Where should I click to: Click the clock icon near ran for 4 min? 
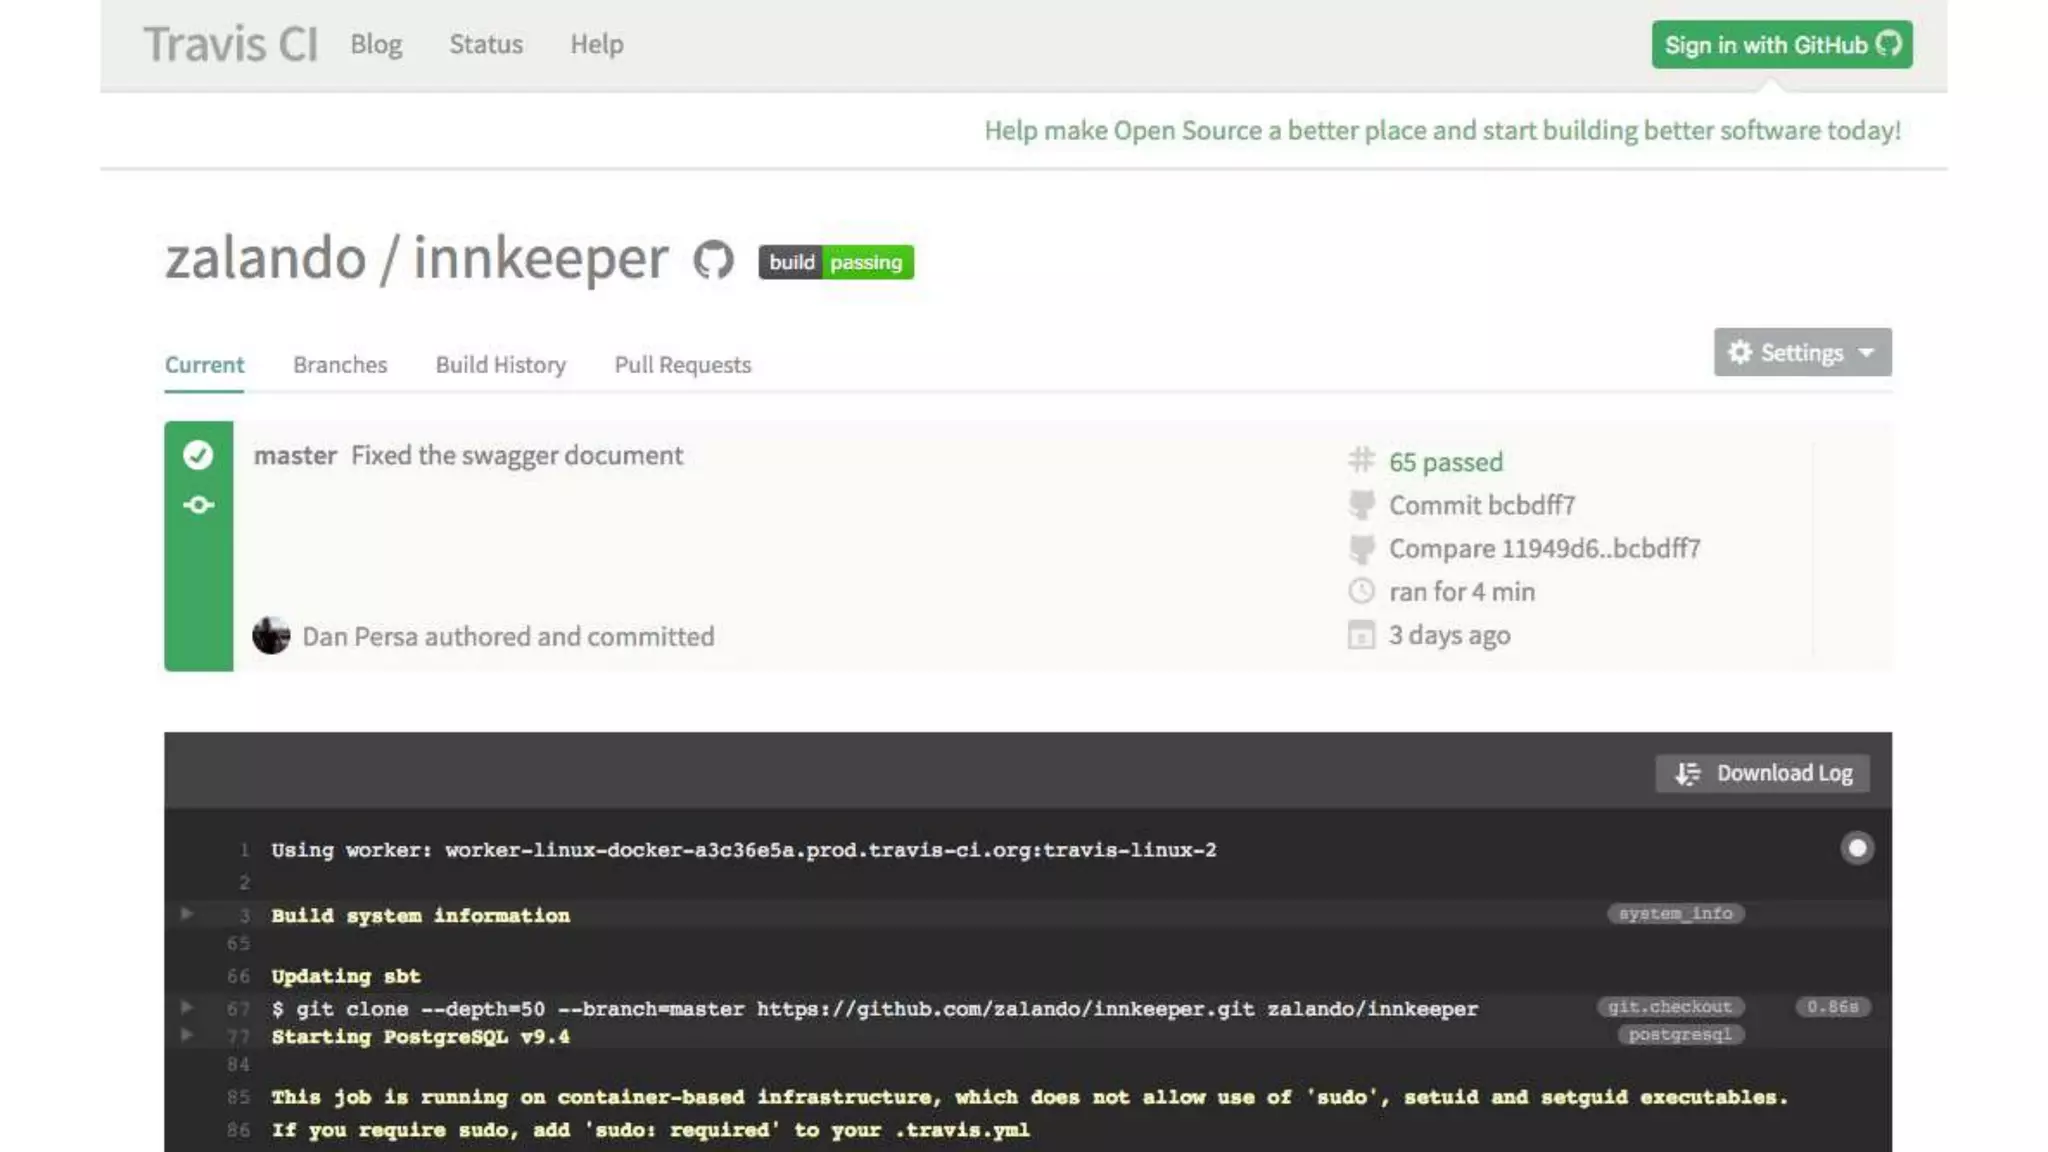[x=1361, y=591]
